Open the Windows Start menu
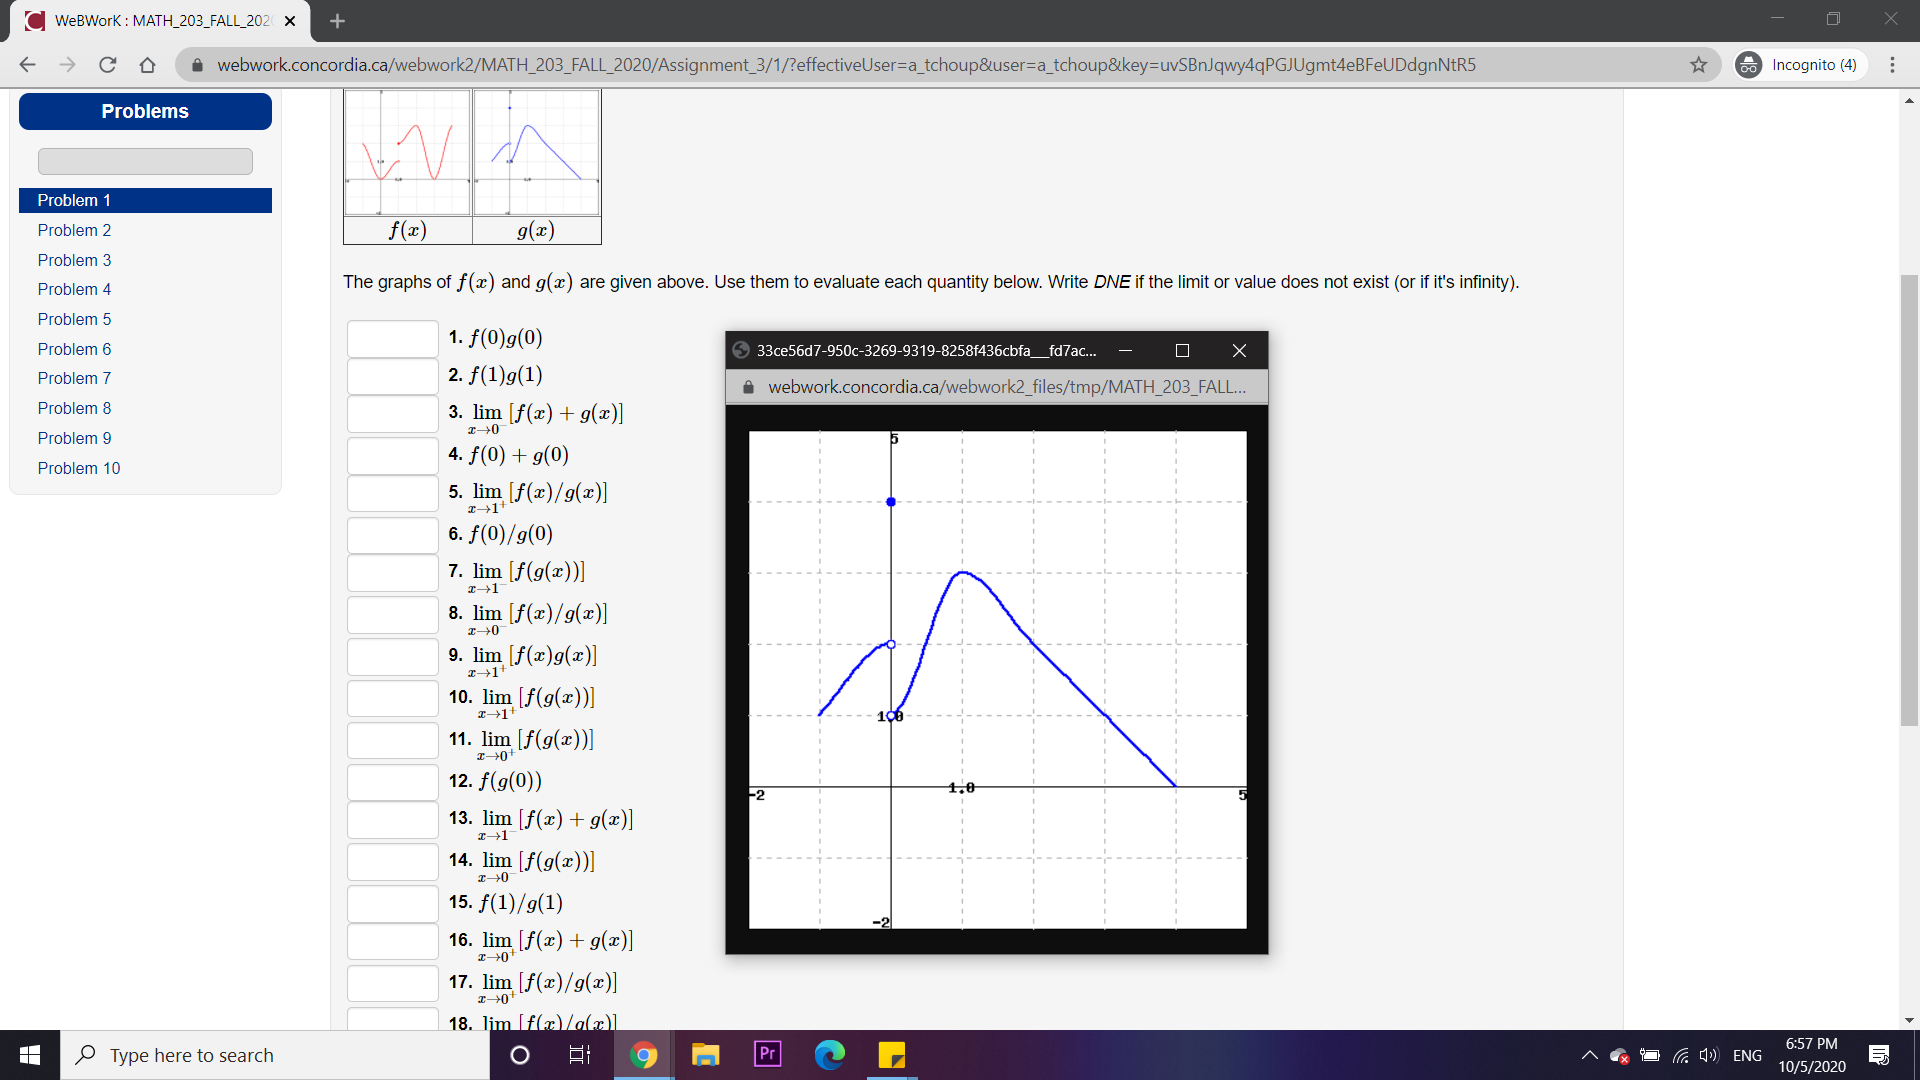1920x1080 pixels. [x=29, y=1054]
